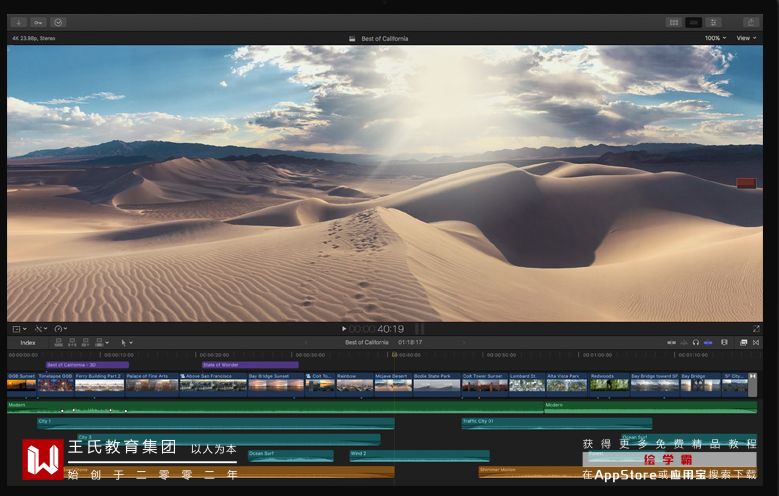Select Palace of Fine Arts clip
Image resolution: width=779 pixels, height=496 pixels.
tap(152, 383)
